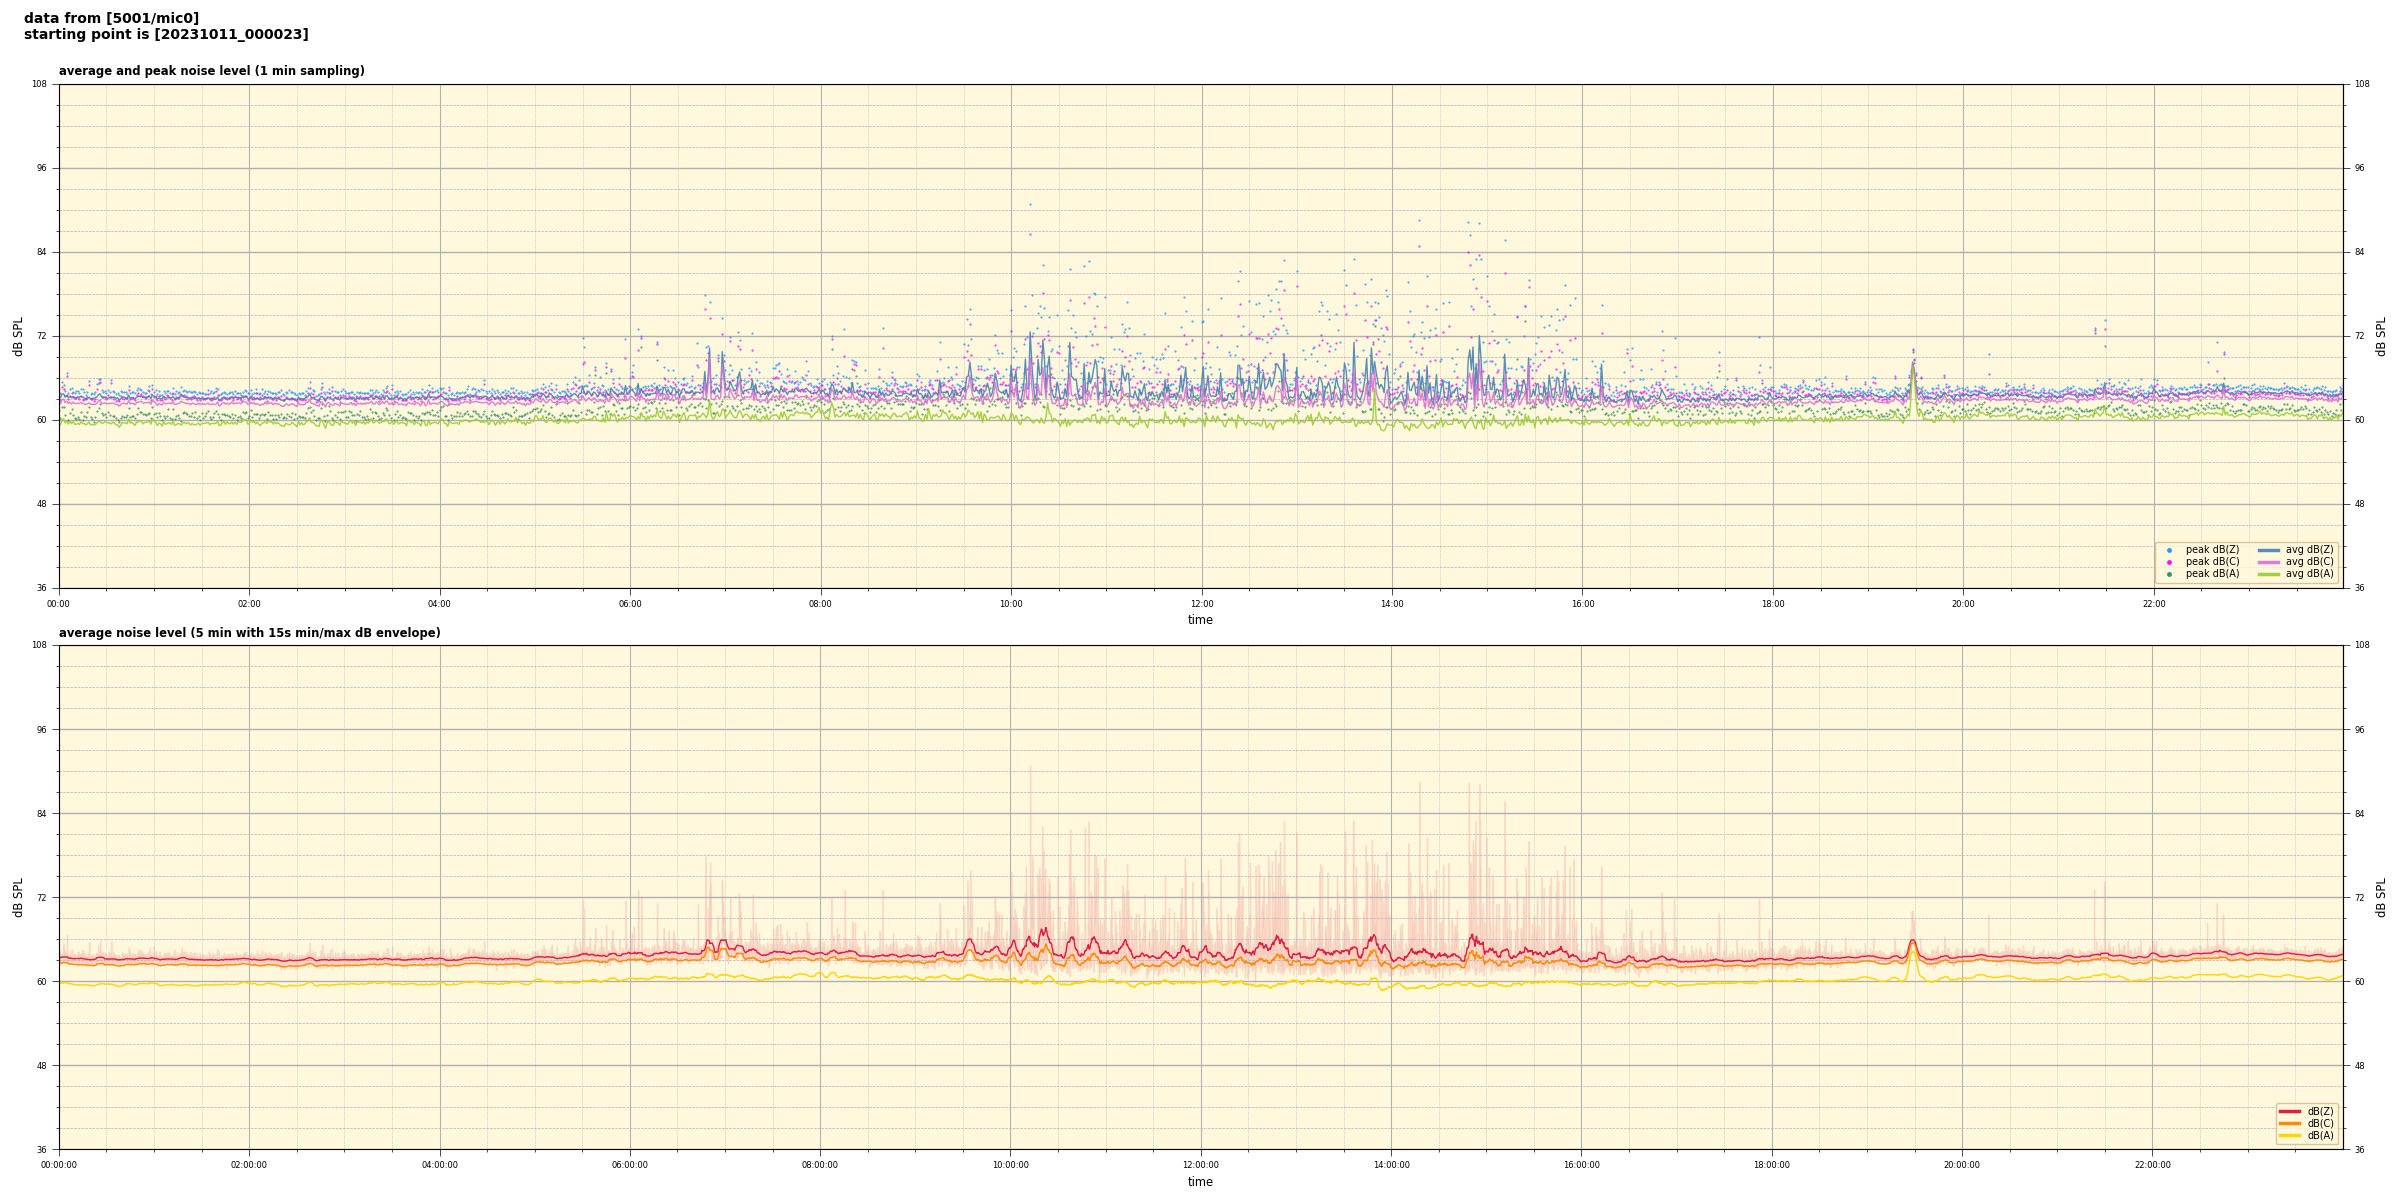Click the right 'dB SPL' label of bottom chart
Viewport: 2400px width, 1200px height.
pyautogui.click(x=2381, y=897)
